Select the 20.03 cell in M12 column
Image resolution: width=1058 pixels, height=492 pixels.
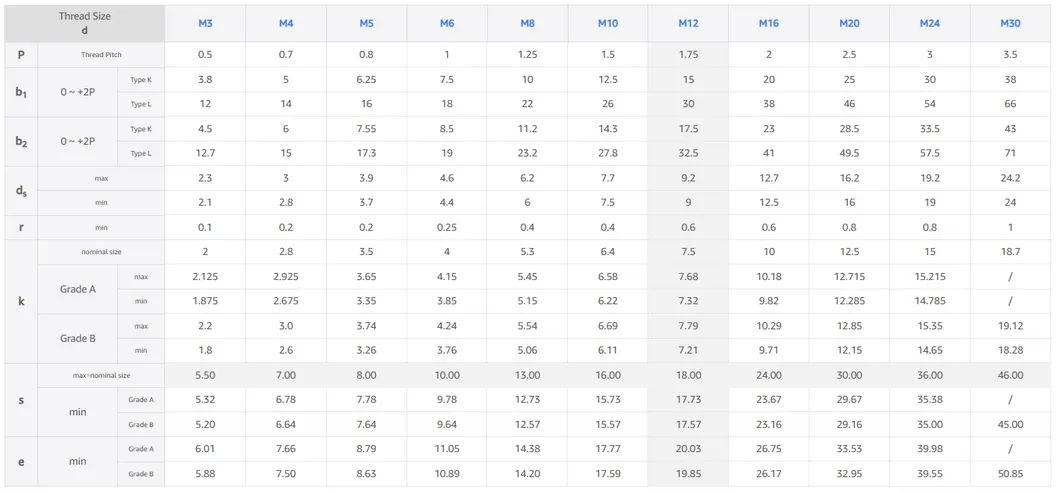click(x=688, y=449)
